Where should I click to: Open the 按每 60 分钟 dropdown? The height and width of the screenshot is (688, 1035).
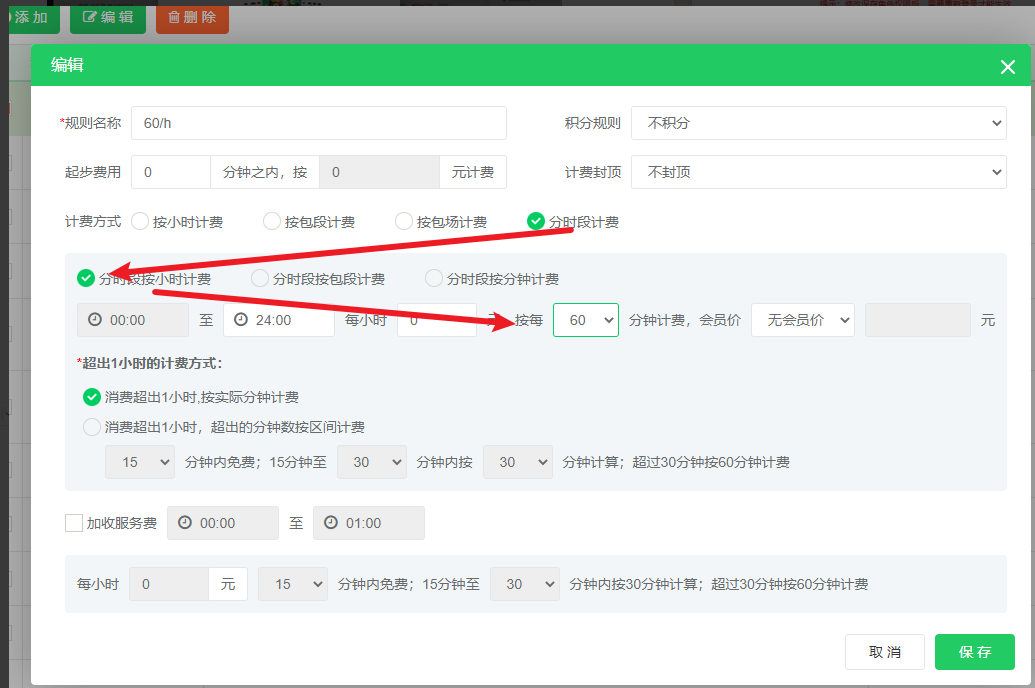point(586,320)
